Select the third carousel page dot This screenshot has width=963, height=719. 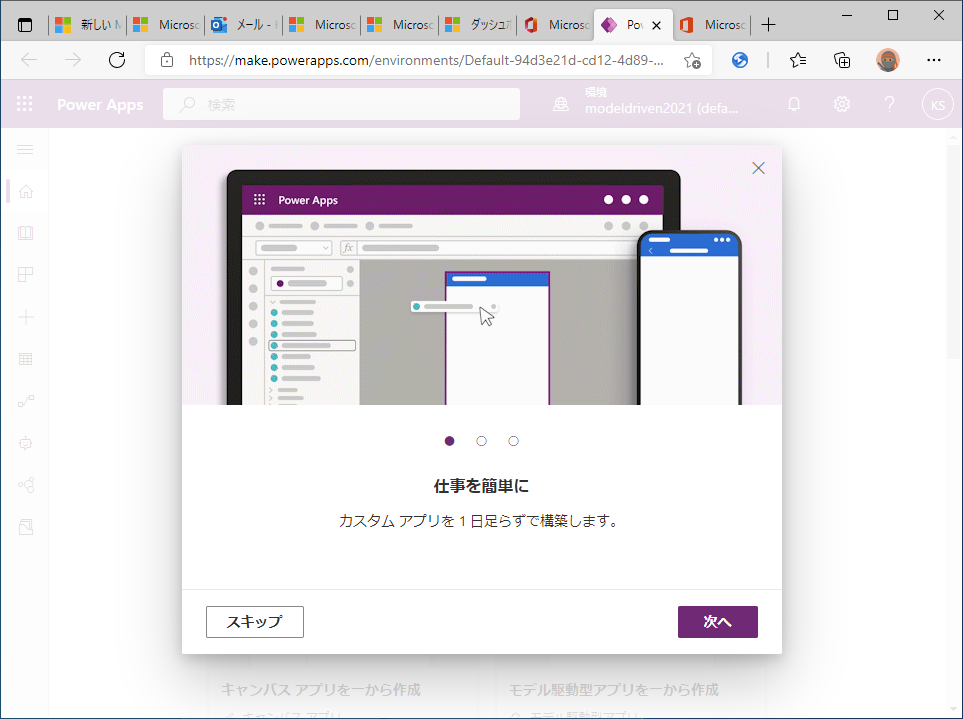513,441
